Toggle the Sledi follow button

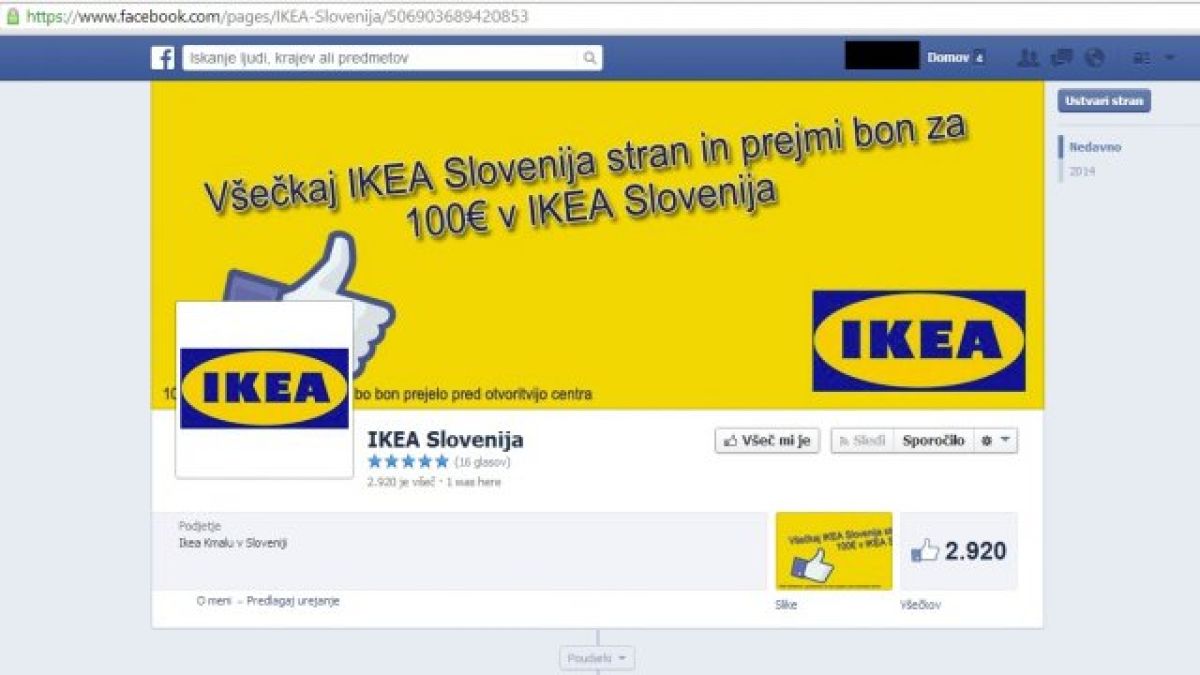(x=862, y=441)
